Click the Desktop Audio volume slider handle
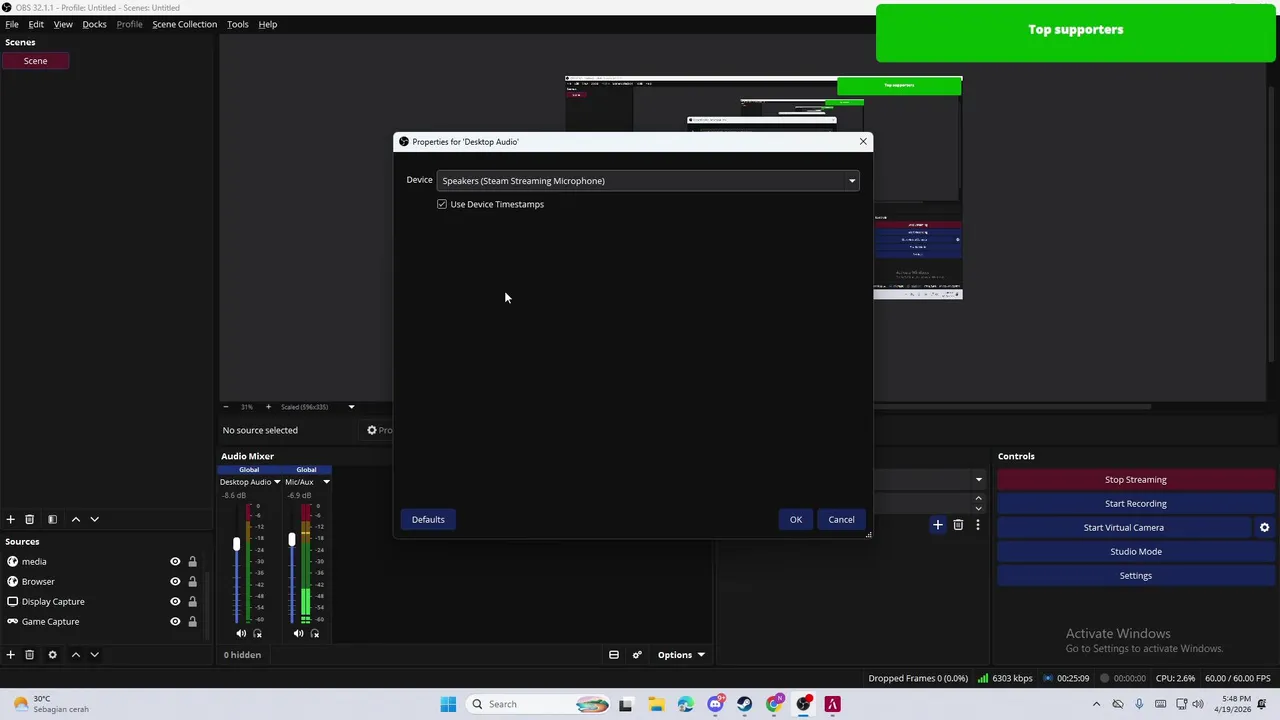Image resolution: width=1280 pixels, height=720 pixels. pos(237,544)
